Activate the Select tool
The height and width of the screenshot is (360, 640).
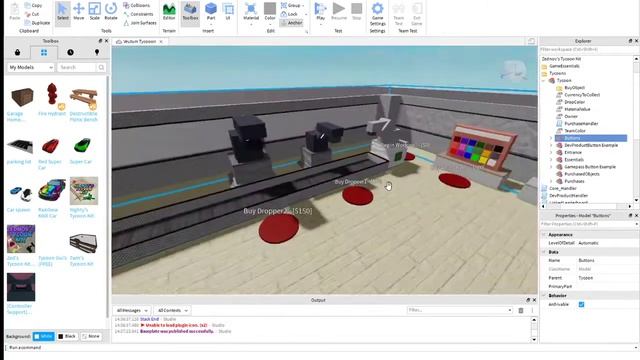62,11
